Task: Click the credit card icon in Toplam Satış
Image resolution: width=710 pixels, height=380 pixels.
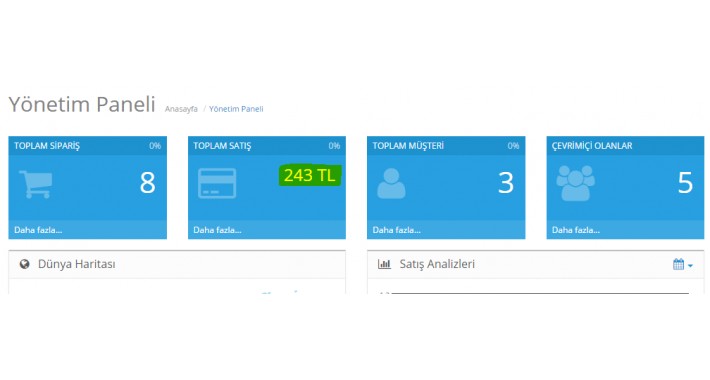Action: pos(217,183)
